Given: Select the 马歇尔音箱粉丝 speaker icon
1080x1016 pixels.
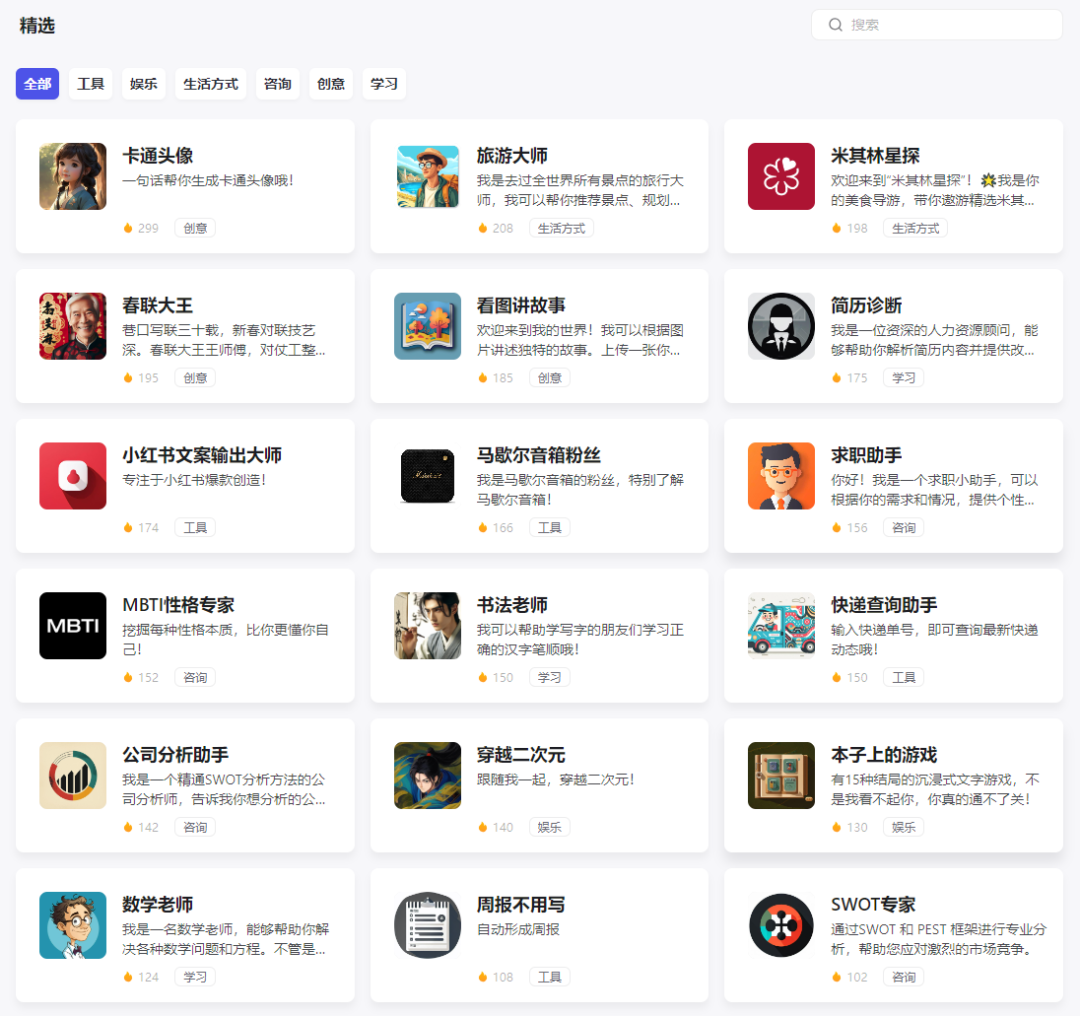Looking at the screenshot, I should (427, 476).
